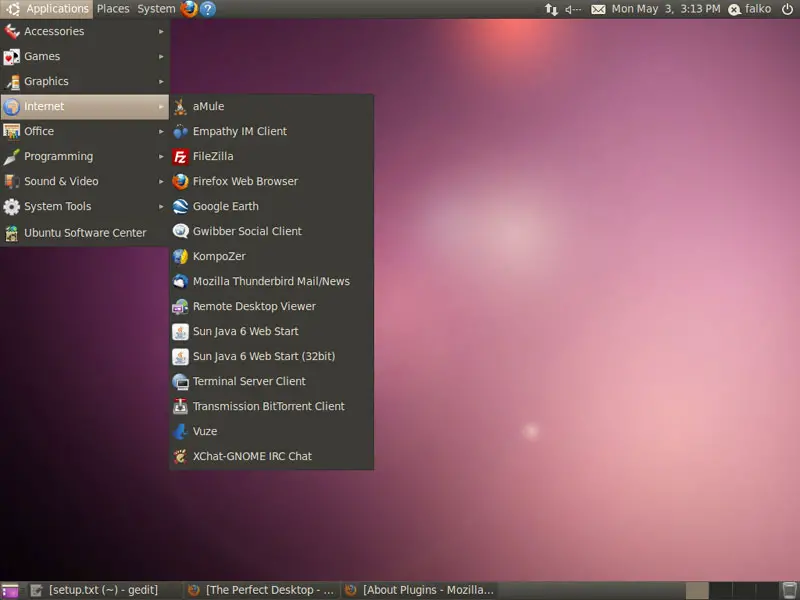Switch to About Plugins Mozilla window
The height and width of the screenshot is (600, 800).
[419, 590]
